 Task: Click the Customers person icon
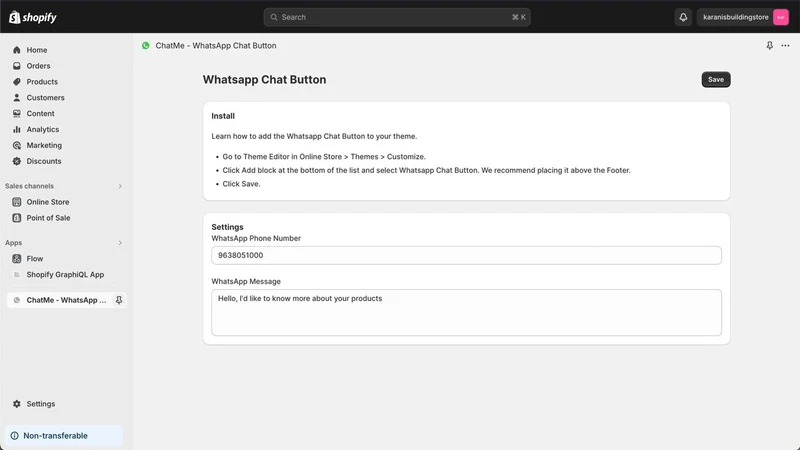pos(17,97)
